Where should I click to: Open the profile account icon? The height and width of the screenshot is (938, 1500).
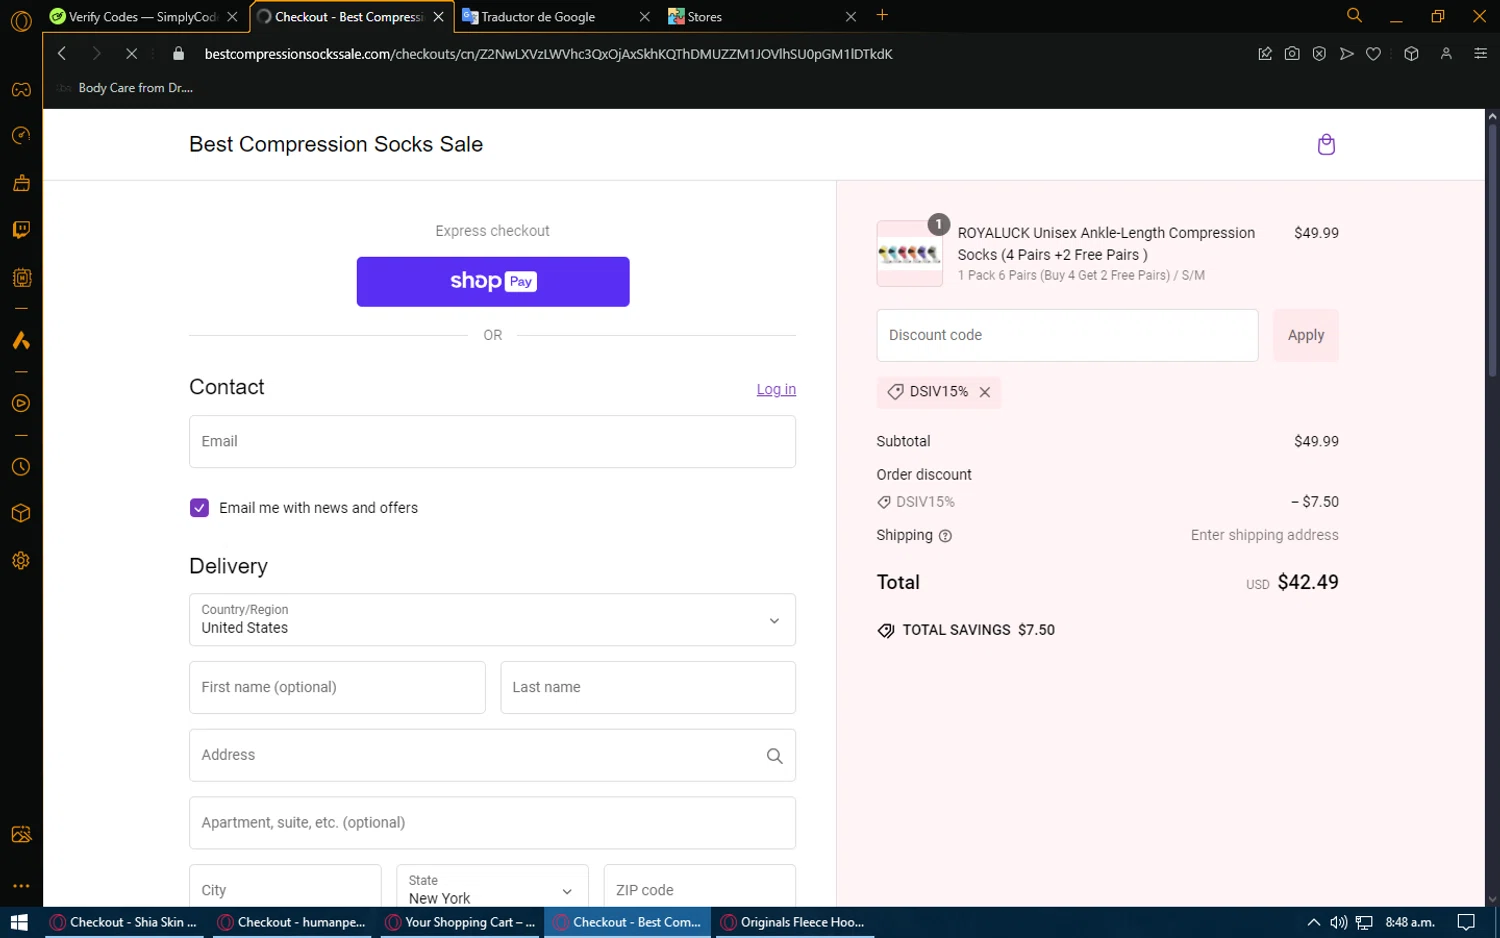tap(1446, 54)
